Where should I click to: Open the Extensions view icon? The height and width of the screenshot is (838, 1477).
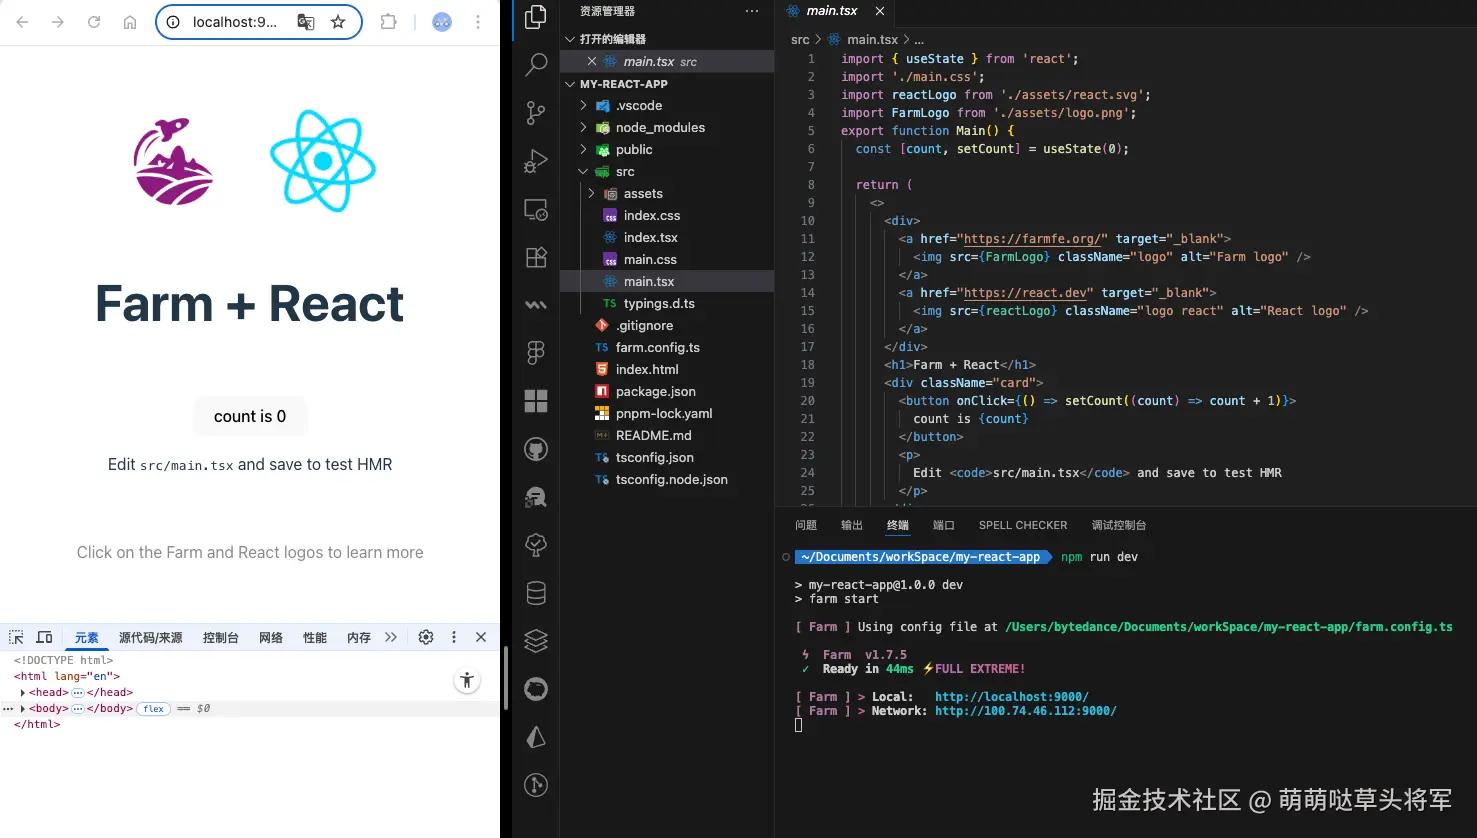tap(536, 257)
